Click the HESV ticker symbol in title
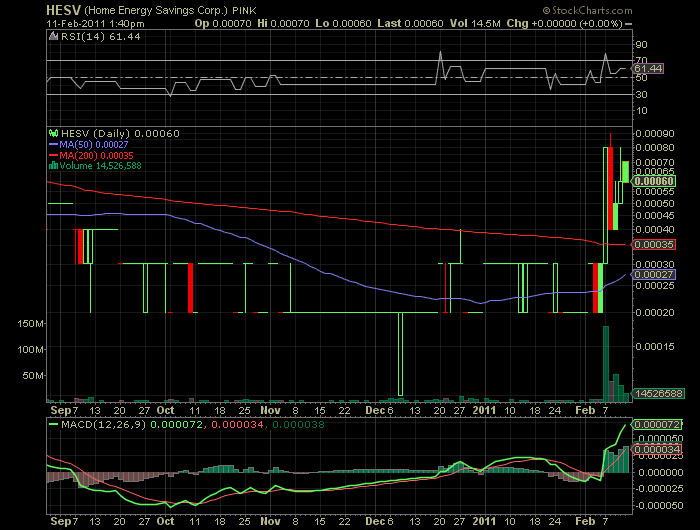The width and height of the screenshot is (700, 530). [63, 10]
